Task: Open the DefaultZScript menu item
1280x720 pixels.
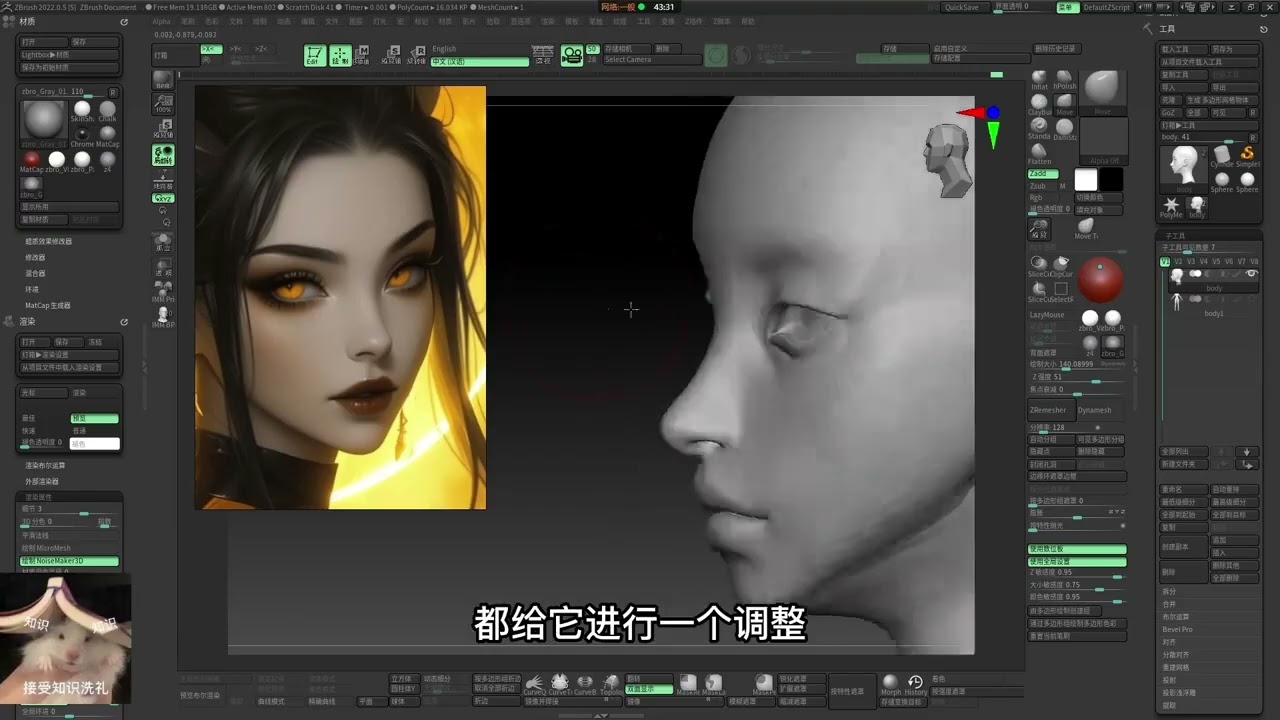Action: pyautogui.click(x=1107, y=7)
